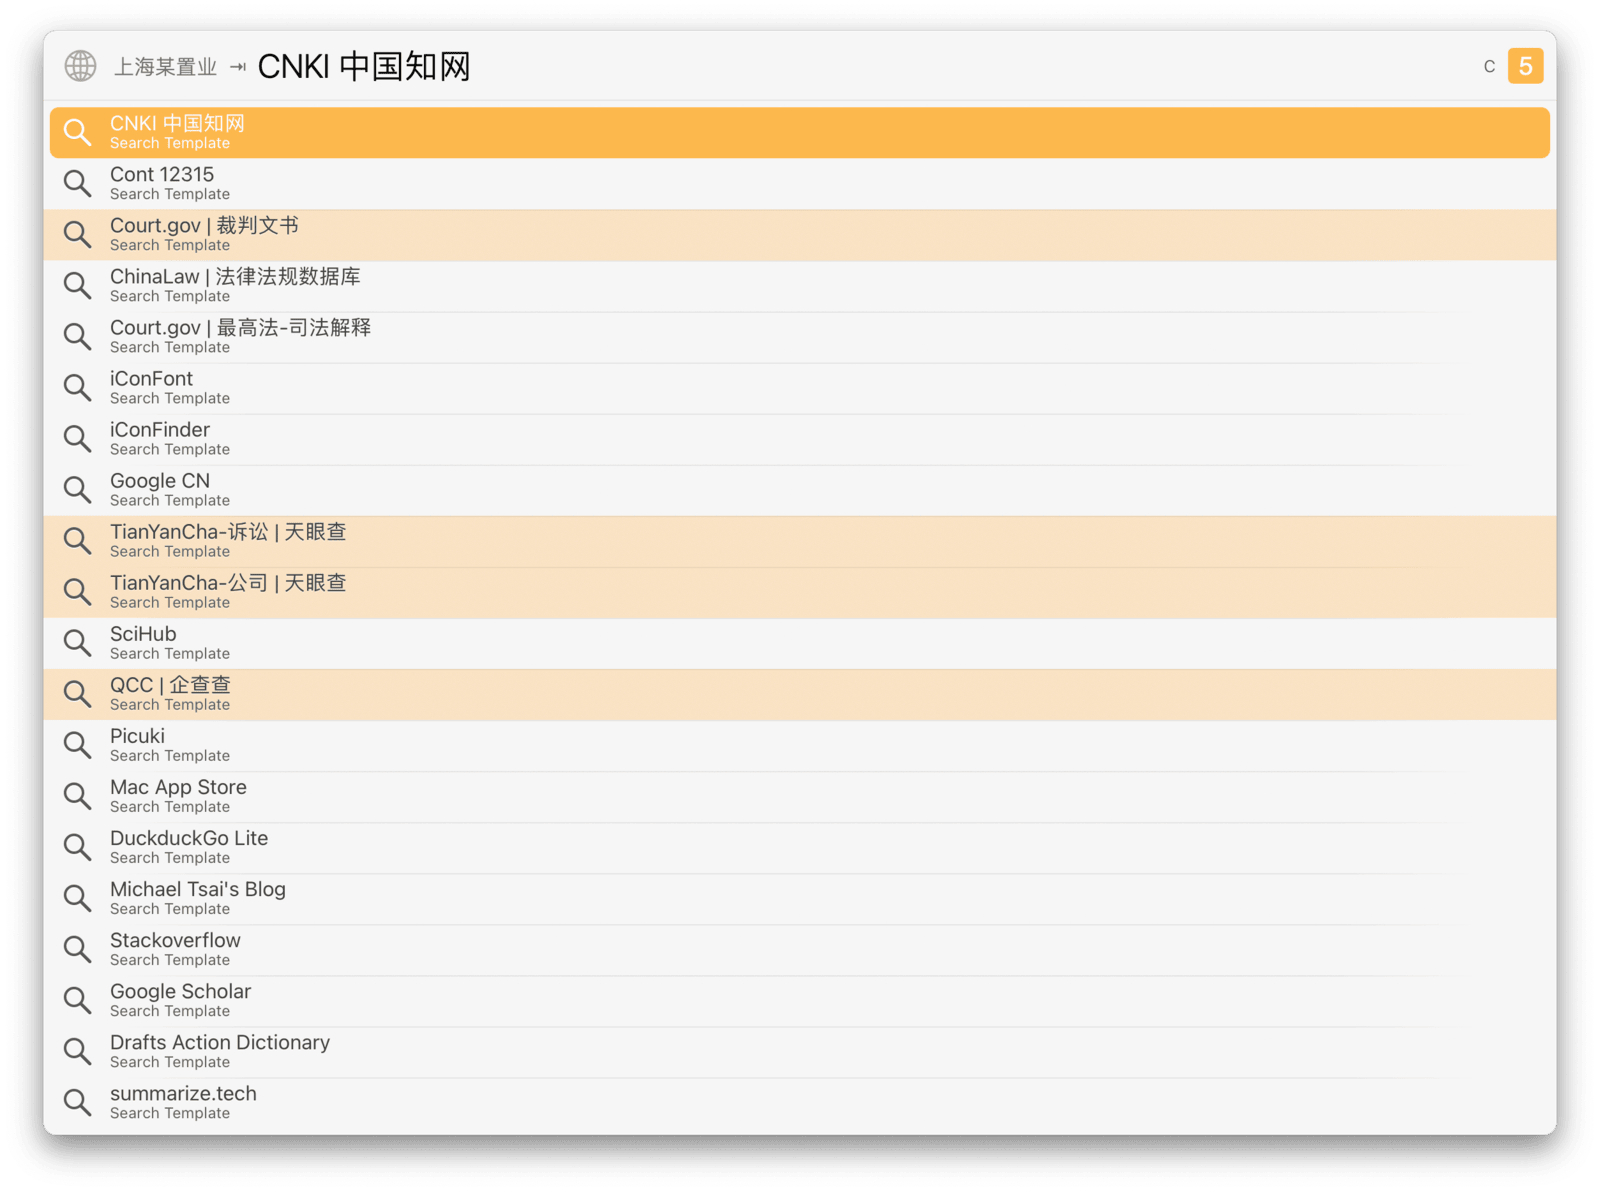Choose the iConFont search template
This screenshot has height=1191, width=1600.
[x=800, y=387]
